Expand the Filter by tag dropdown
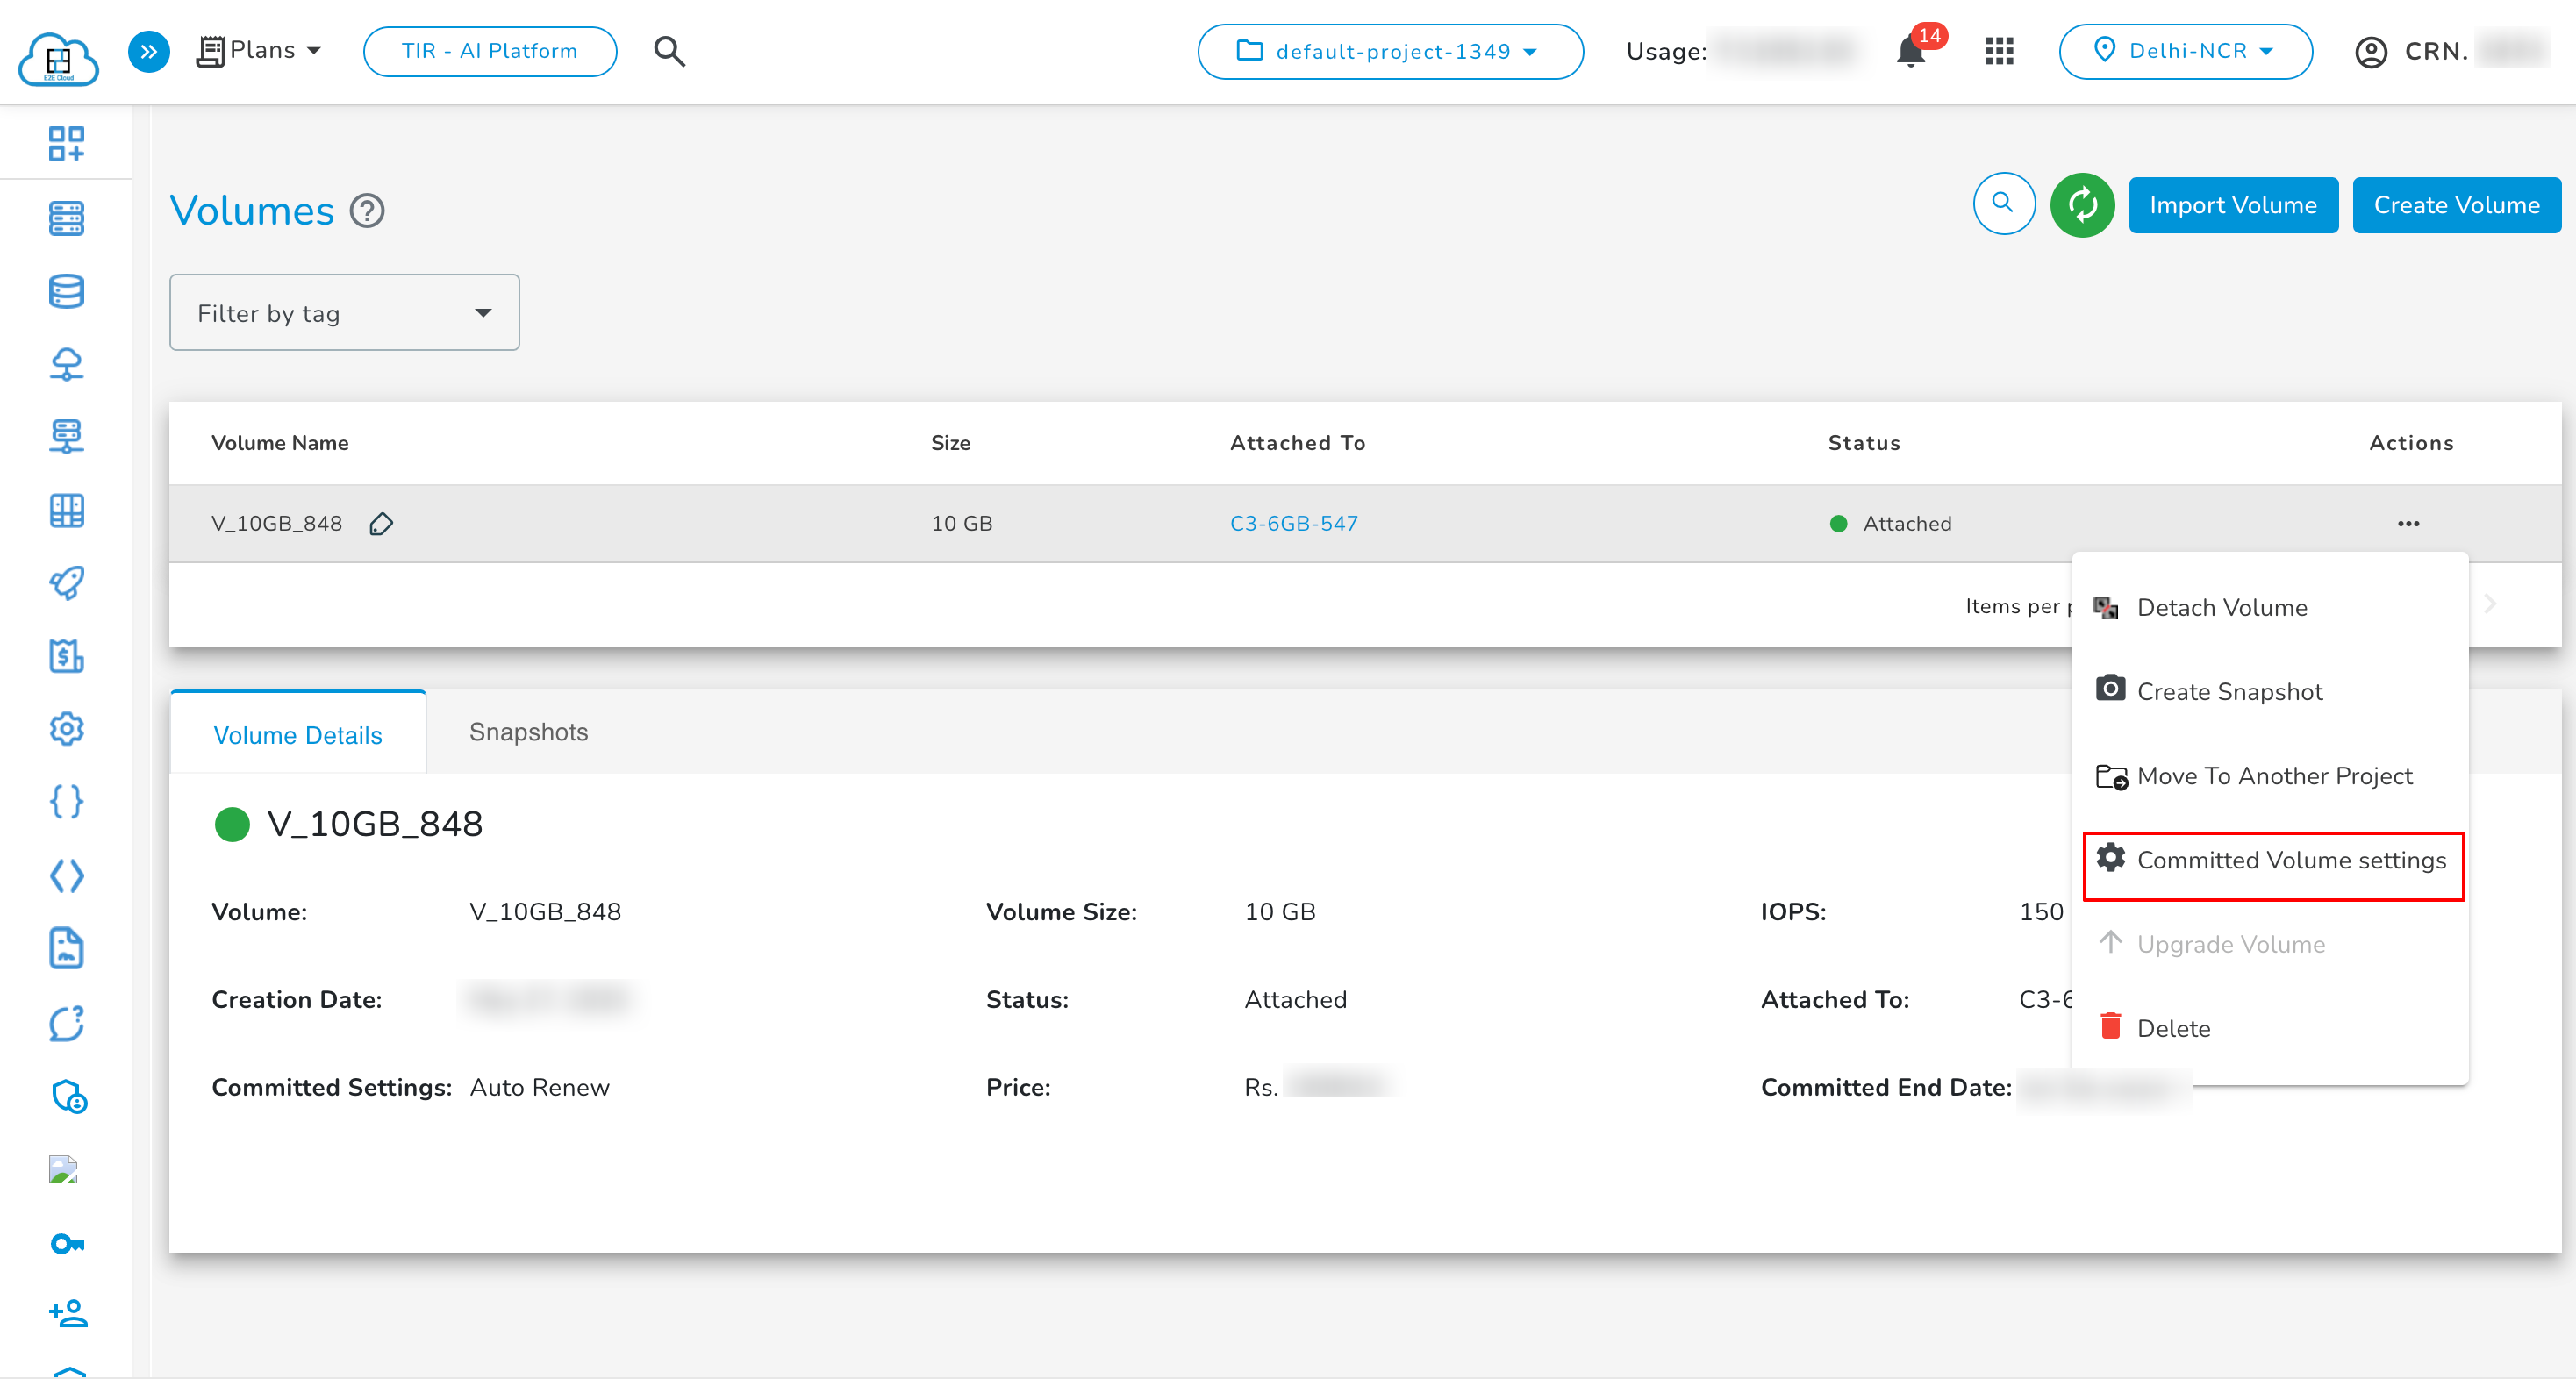 [x=344, y=313]
